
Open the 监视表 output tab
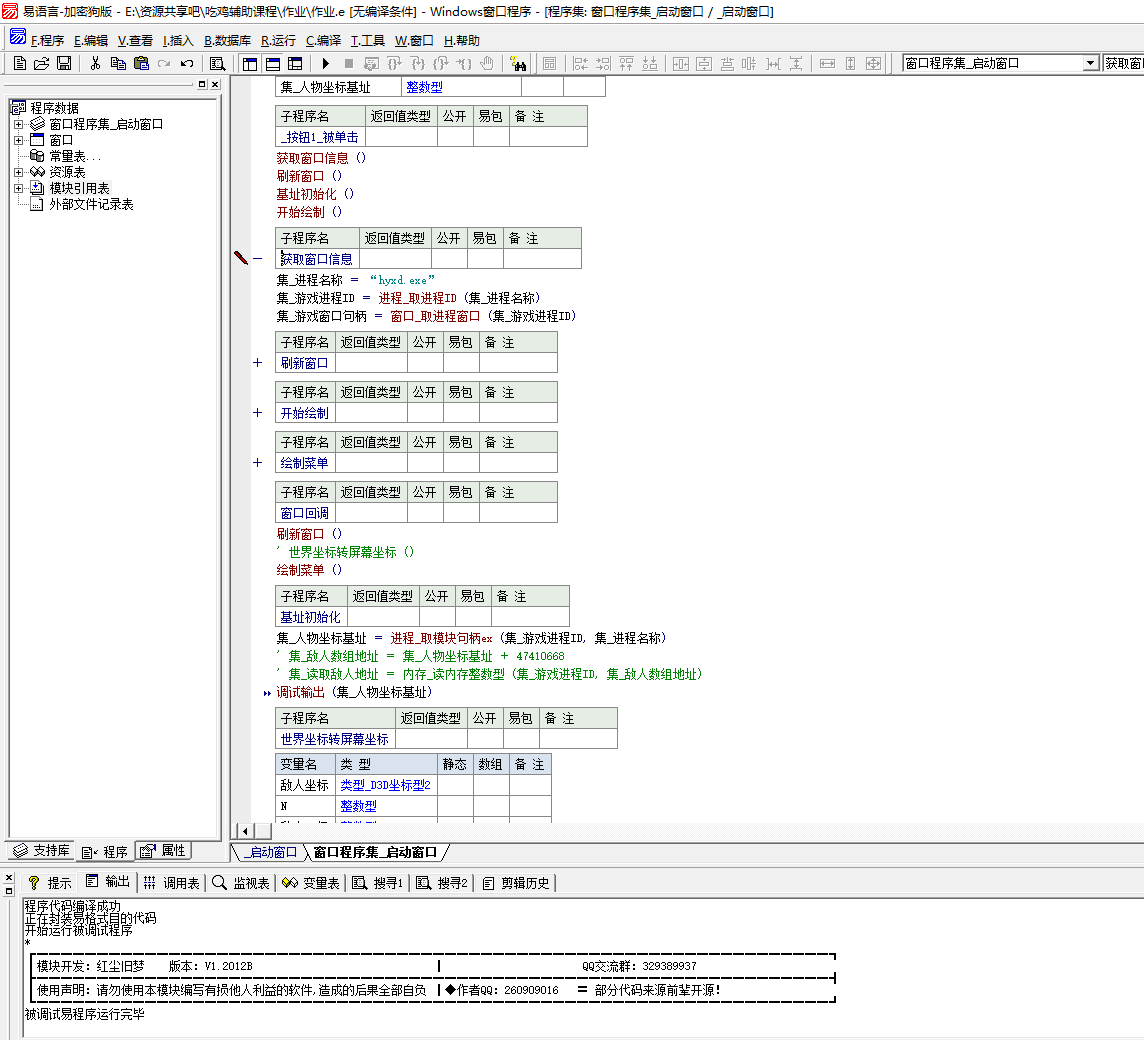[241, 883]
